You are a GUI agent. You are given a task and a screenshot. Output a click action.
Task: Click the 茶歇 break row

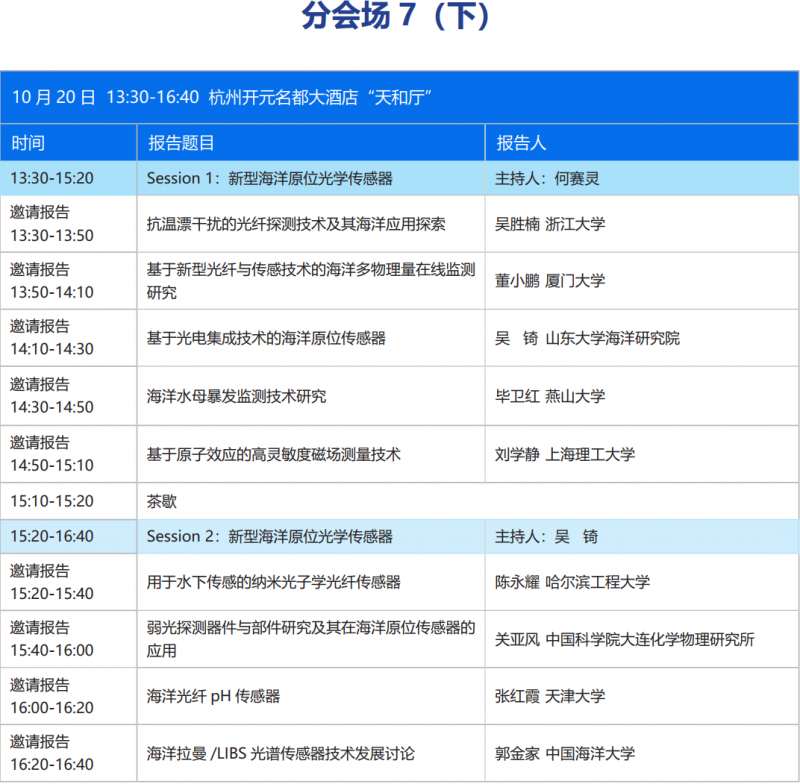pyautogui.click(x=162, y=501)
